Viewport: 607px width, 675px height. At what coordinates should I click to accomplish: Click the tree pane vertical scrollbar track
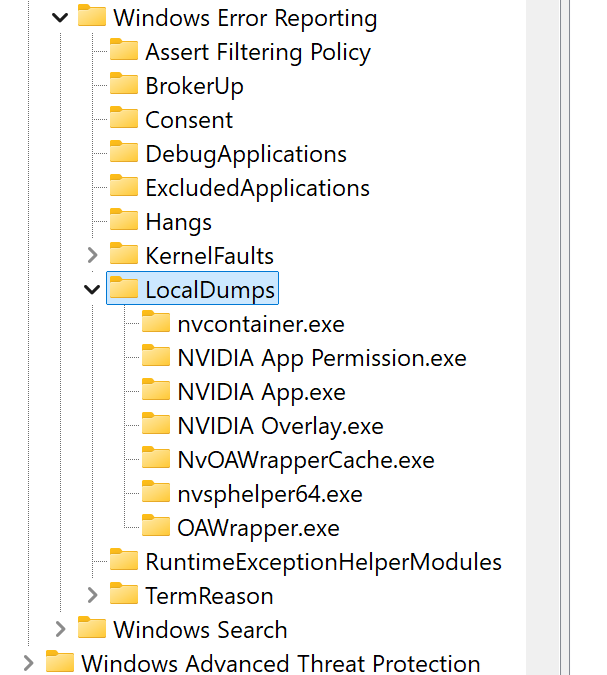(x=543, y=338)
